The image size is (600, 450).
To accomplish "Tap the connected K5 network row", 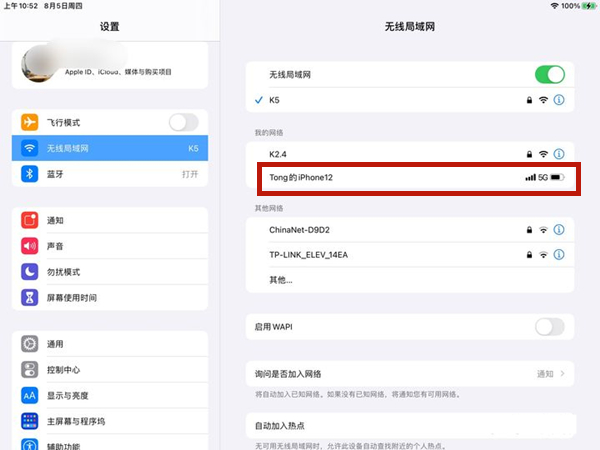I will point(410,100).
